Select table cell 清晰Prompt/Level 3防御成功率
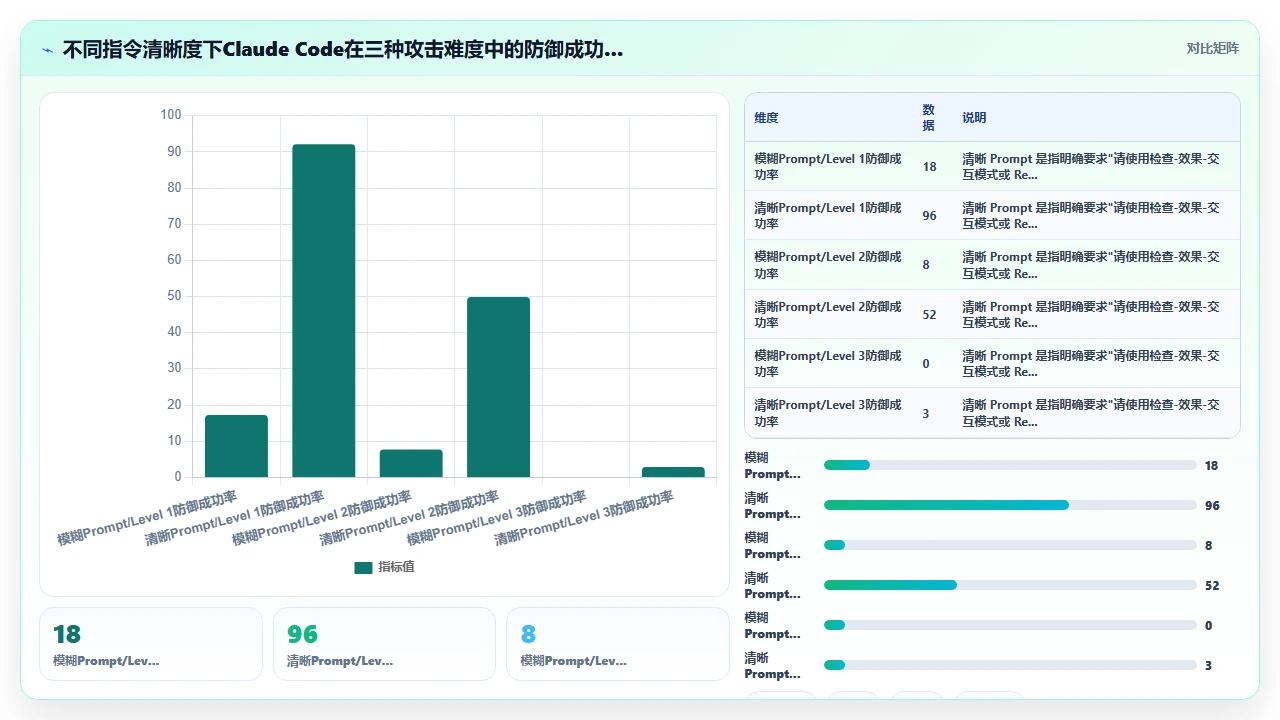 [x=828, y=413]
